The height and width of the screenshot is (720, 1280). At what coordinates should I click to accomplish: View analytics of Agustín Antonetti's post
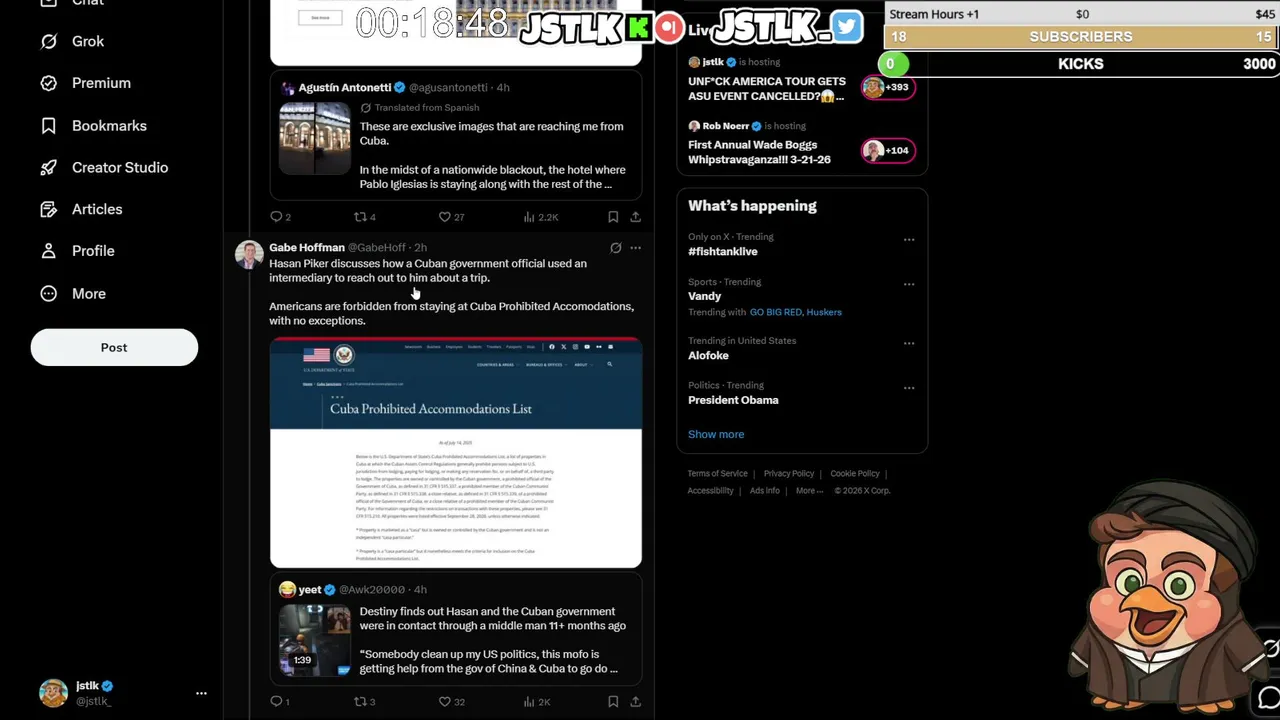(x=541, y=217)
